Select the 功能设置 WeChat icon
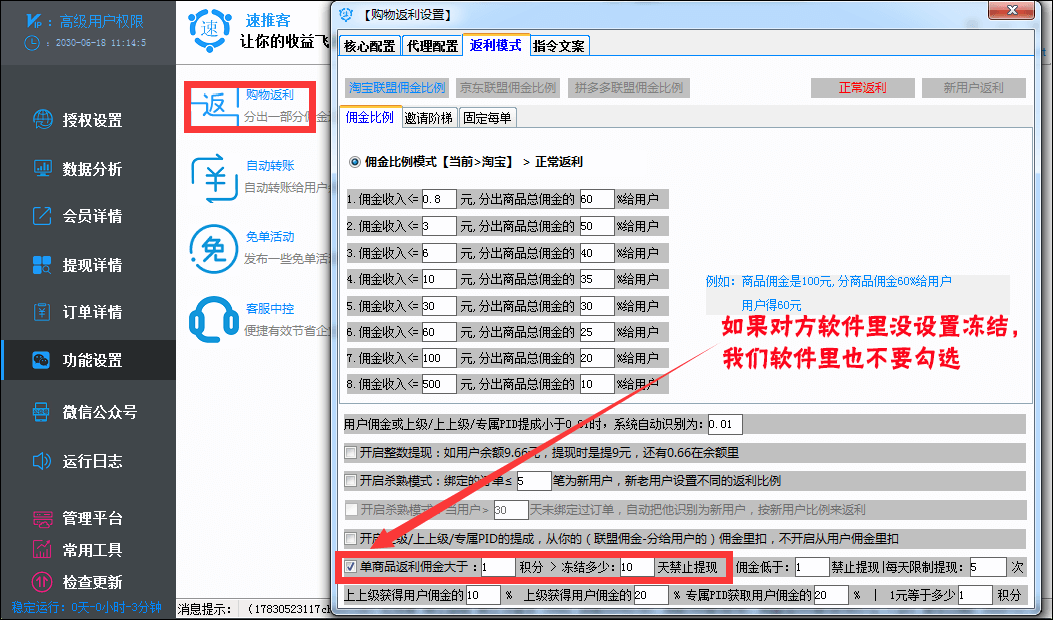 (42, 360)
